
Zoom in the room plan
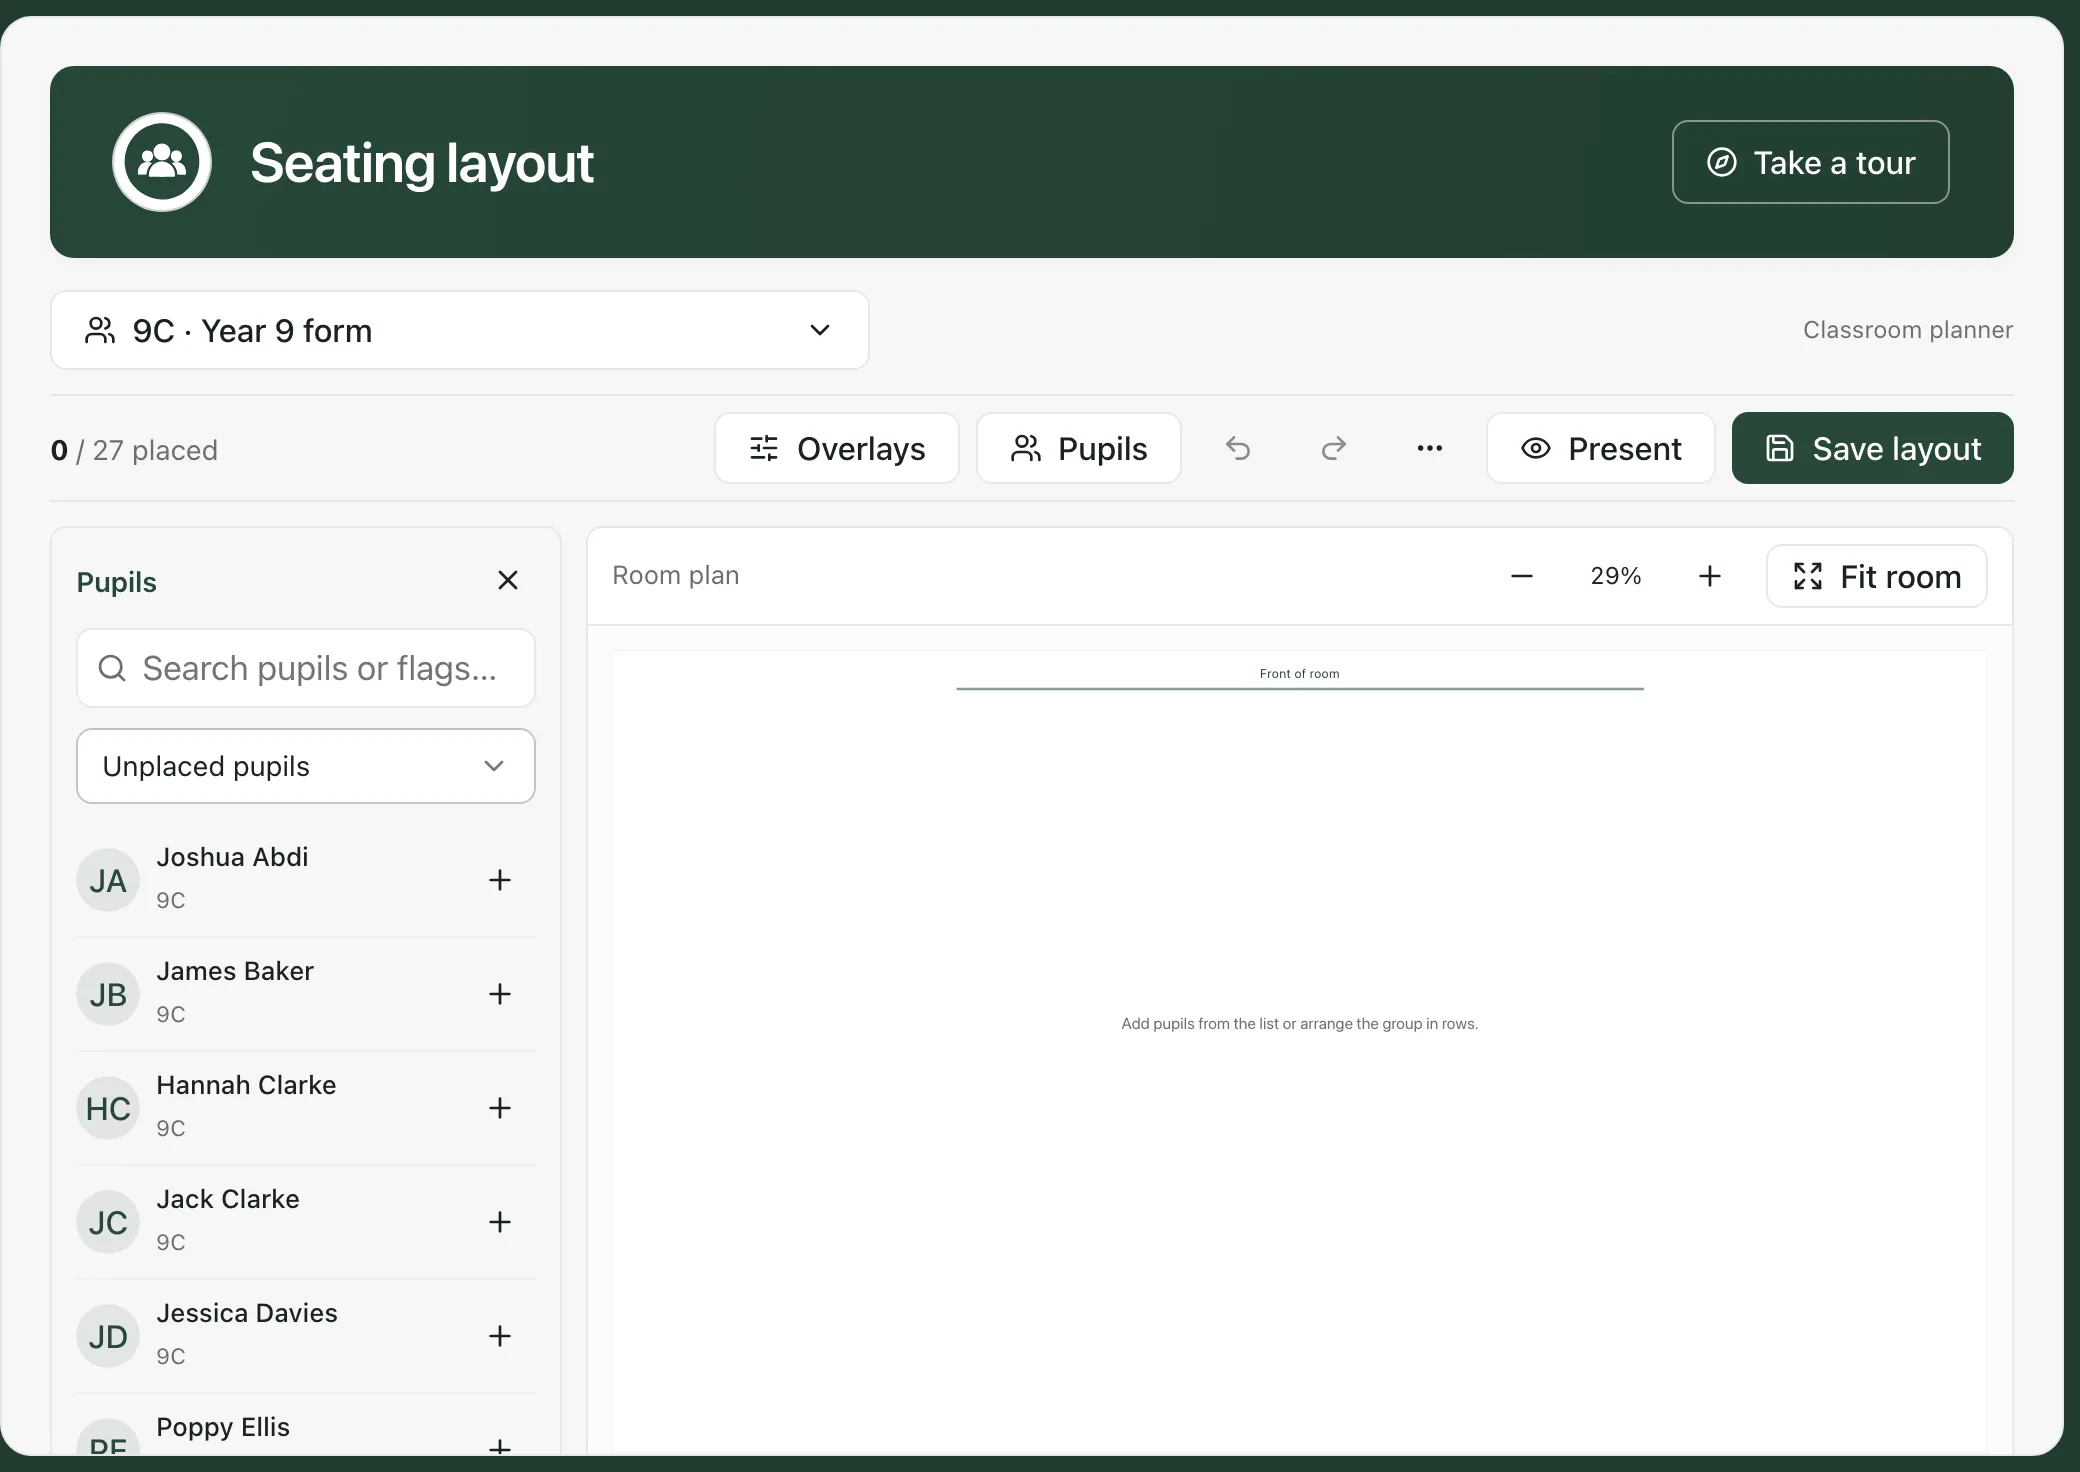coord(1710,576)
